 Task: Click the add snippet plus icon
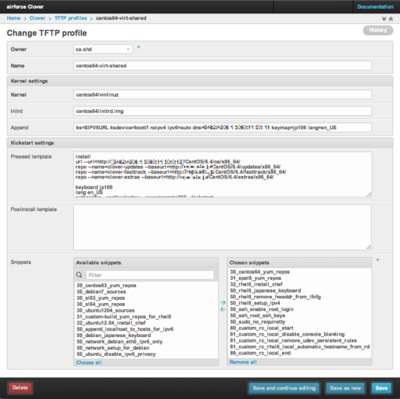click(378, 260)
